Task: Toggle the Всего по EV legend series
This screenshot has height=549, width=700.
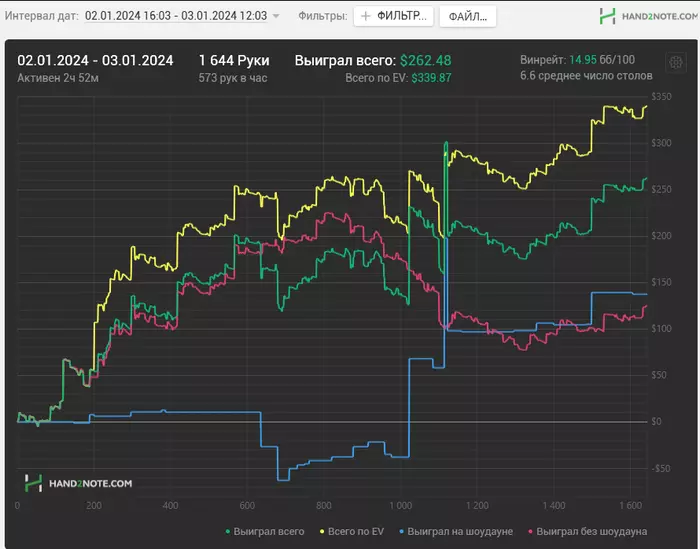Action: pos(352,531)
